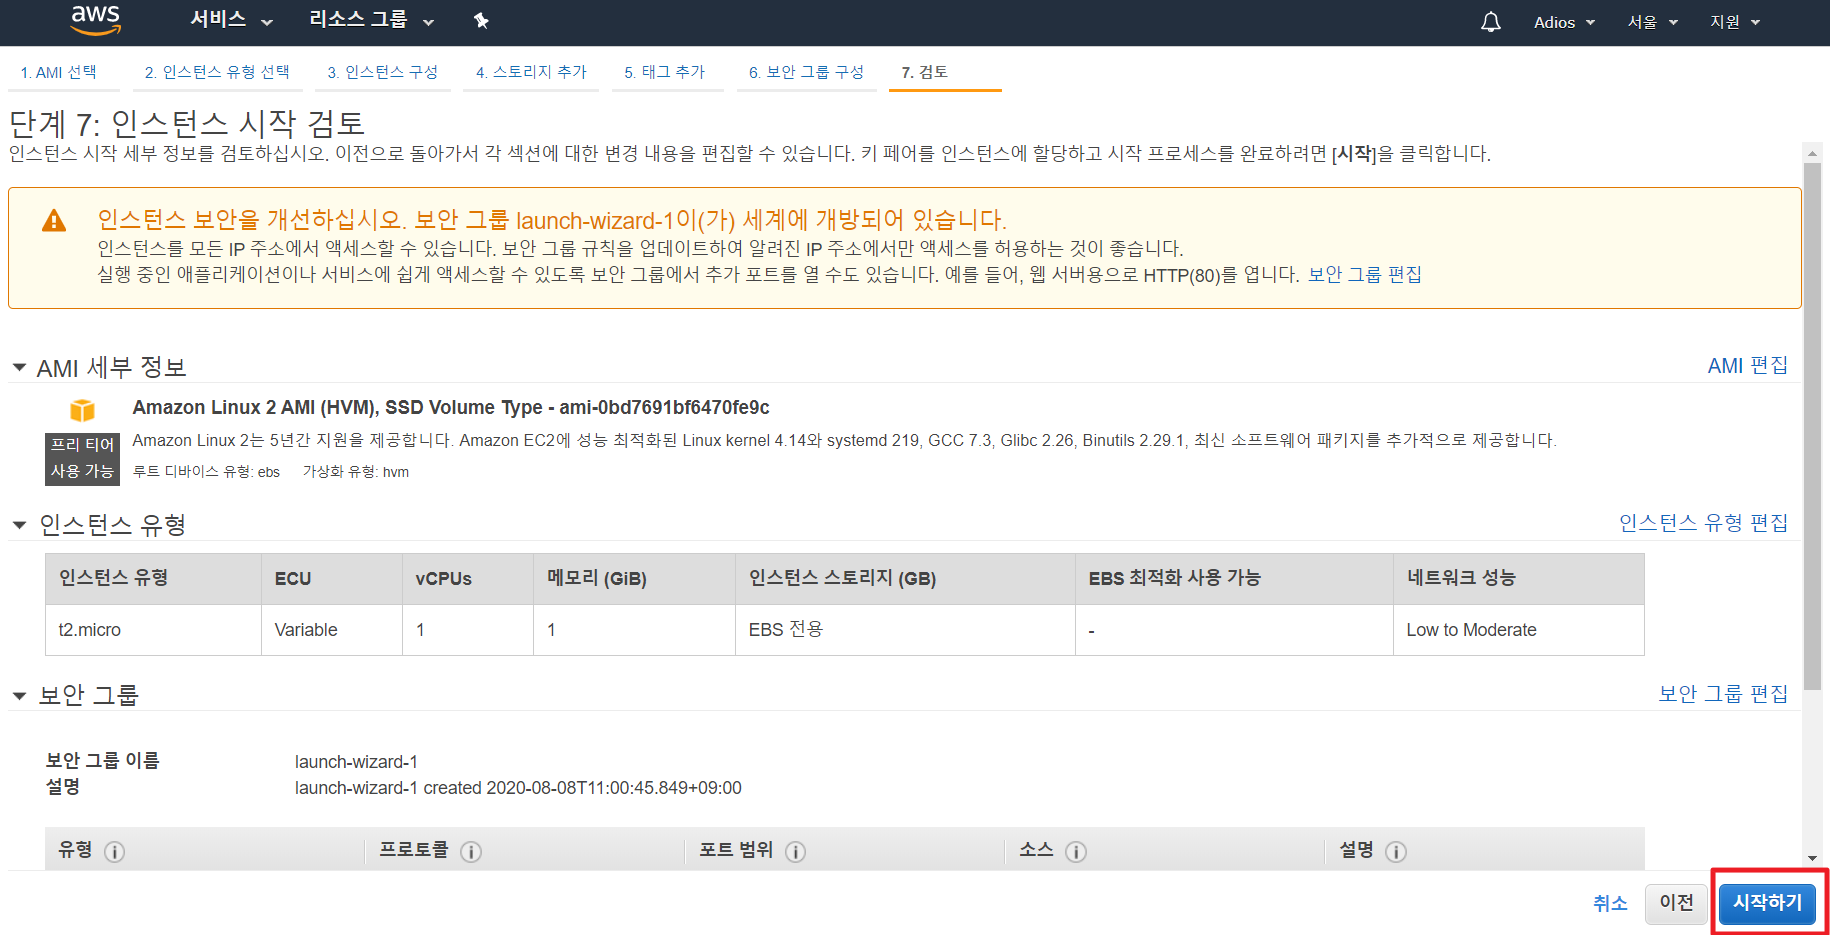
Task: Click the vertical scrollbar thumb
Action: click(x=1812, y=425)
